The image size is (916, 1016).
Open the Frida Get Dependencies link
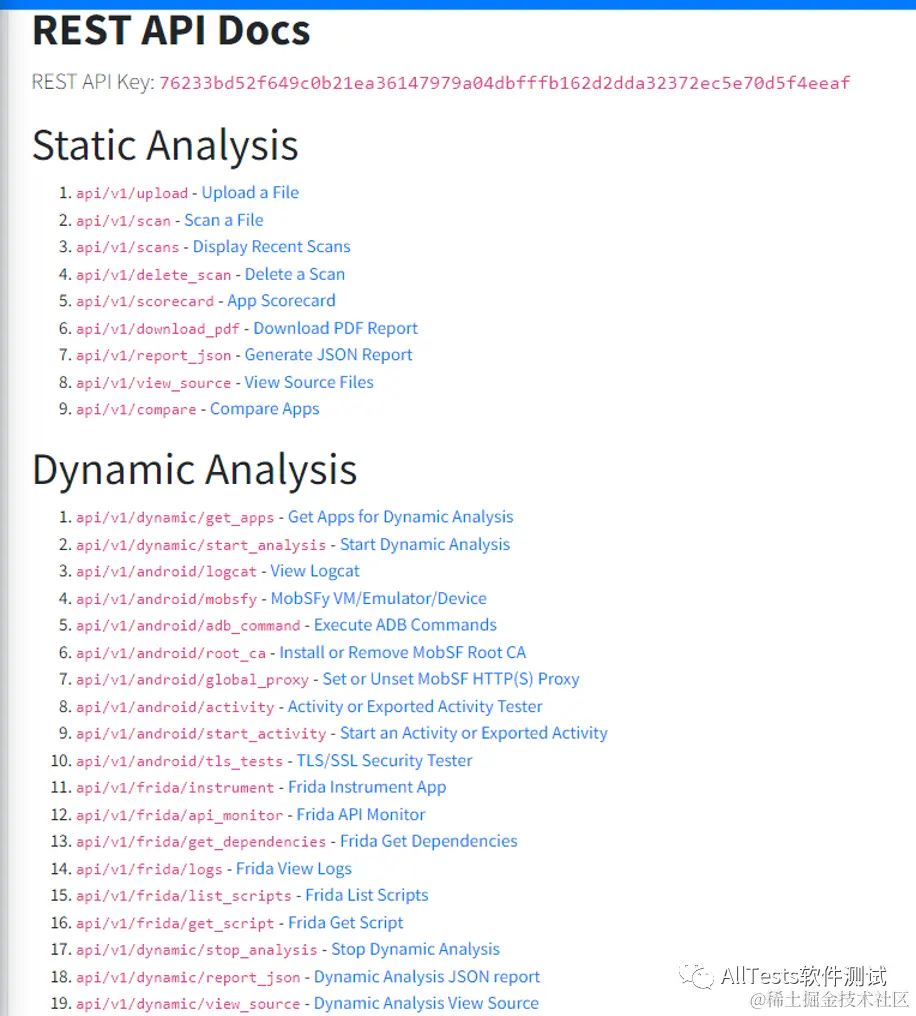(x=429, y=840)
